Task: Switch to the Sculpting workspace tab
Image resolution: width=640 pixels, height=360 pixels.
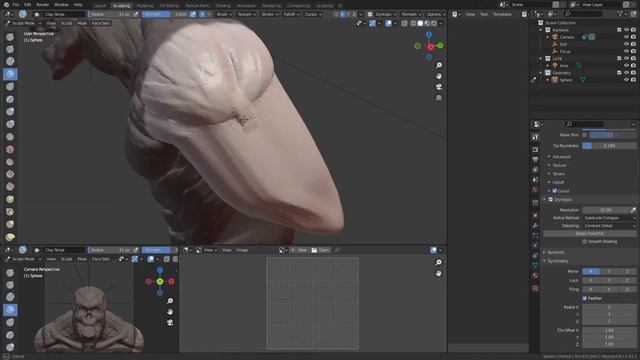Action: 121,6
